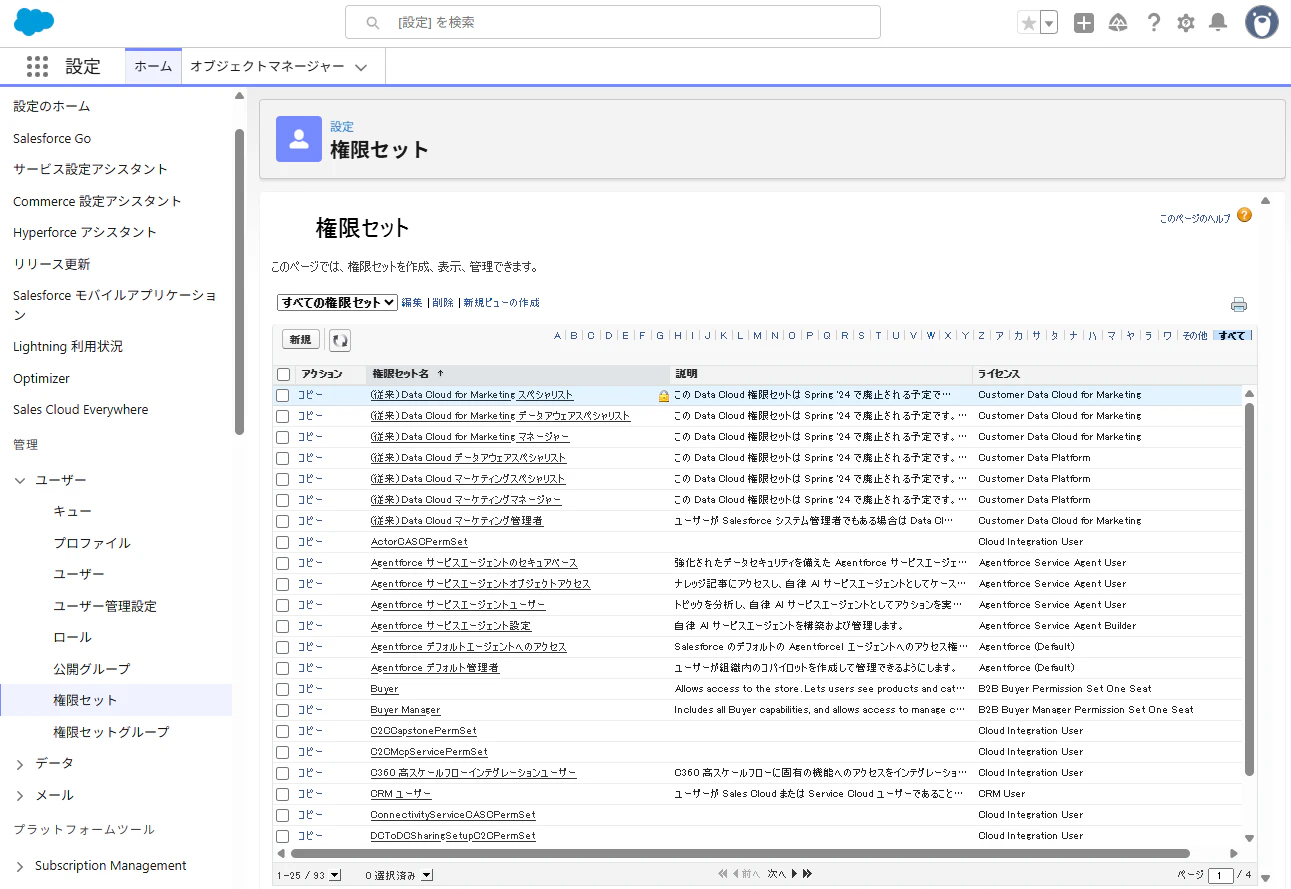The image size is (1291, 889).
Task: Open プロファイル in the sidebar
Action: (x=92, y=543)
